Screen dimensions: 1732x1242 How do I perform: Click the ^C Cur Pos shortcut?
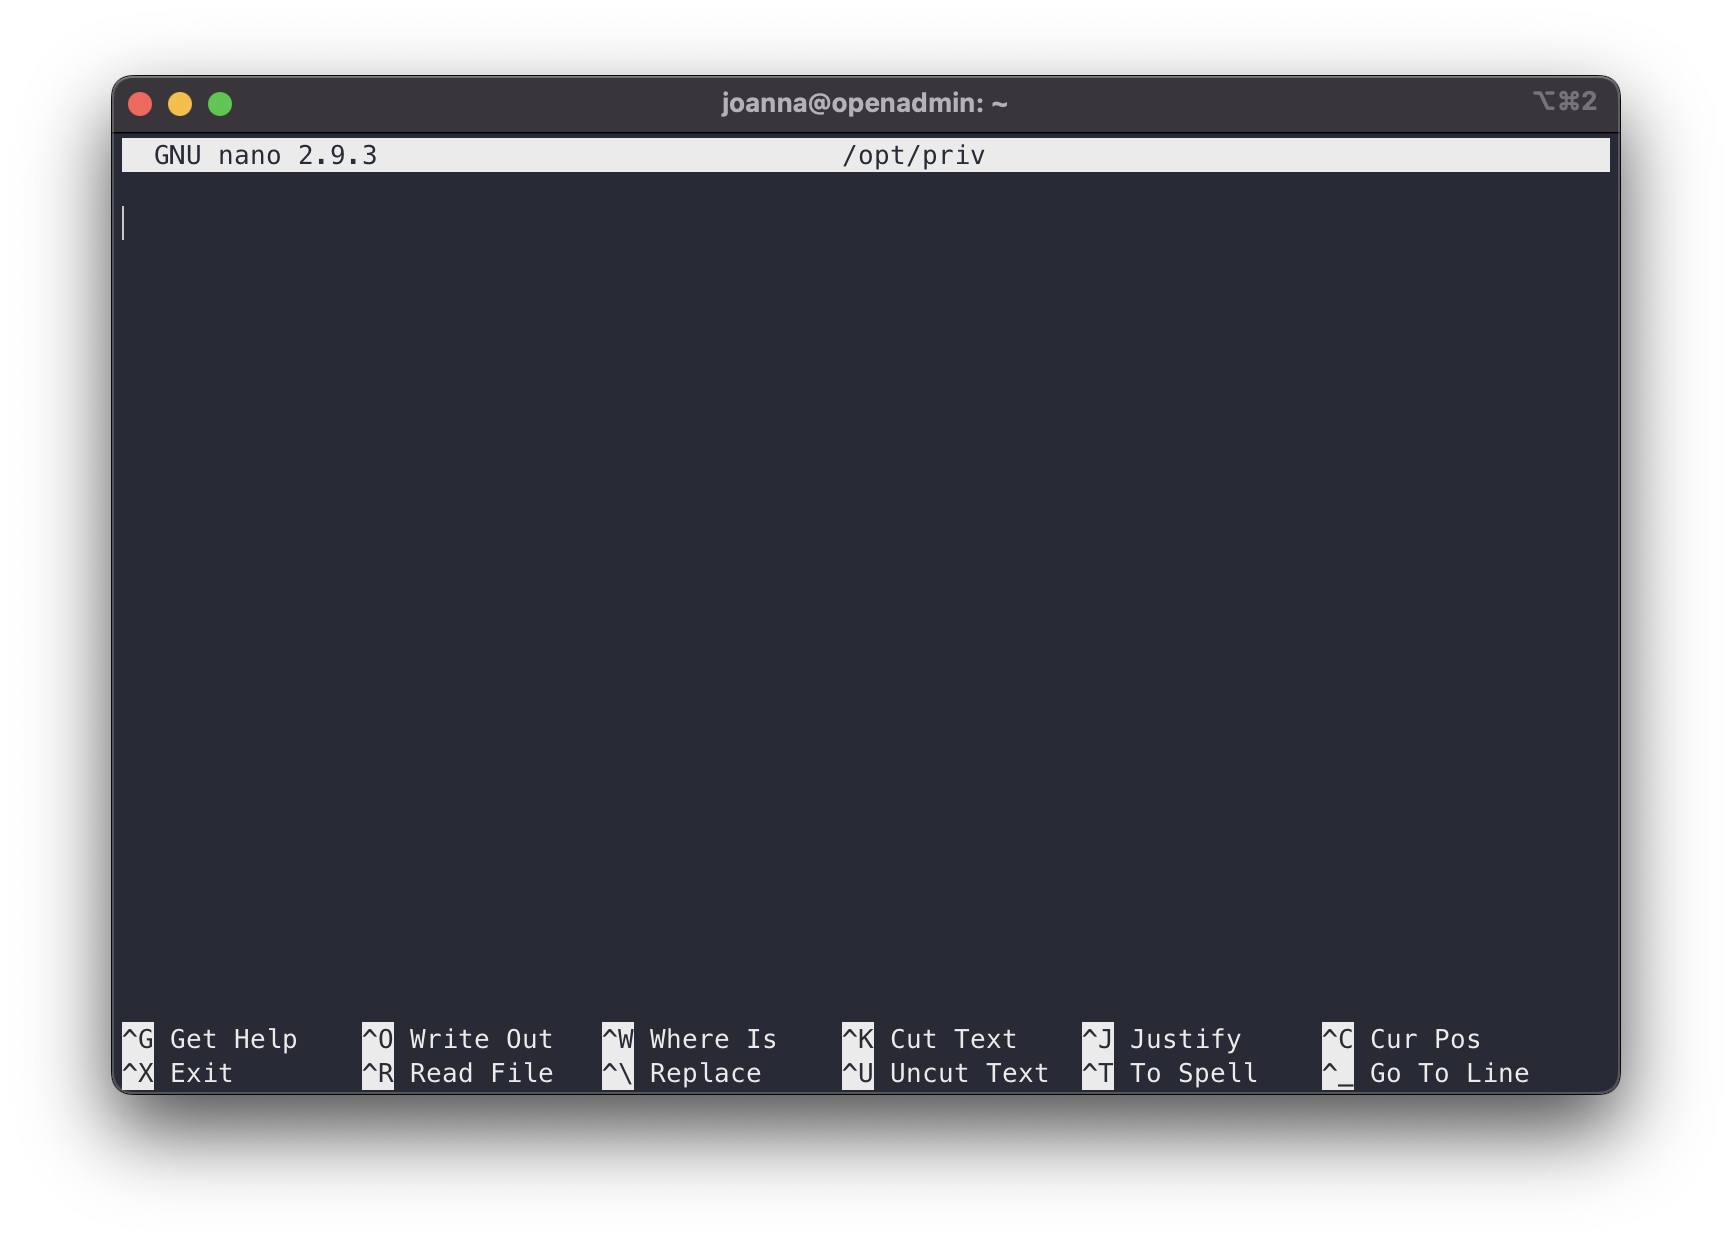coord(1402,1039)
